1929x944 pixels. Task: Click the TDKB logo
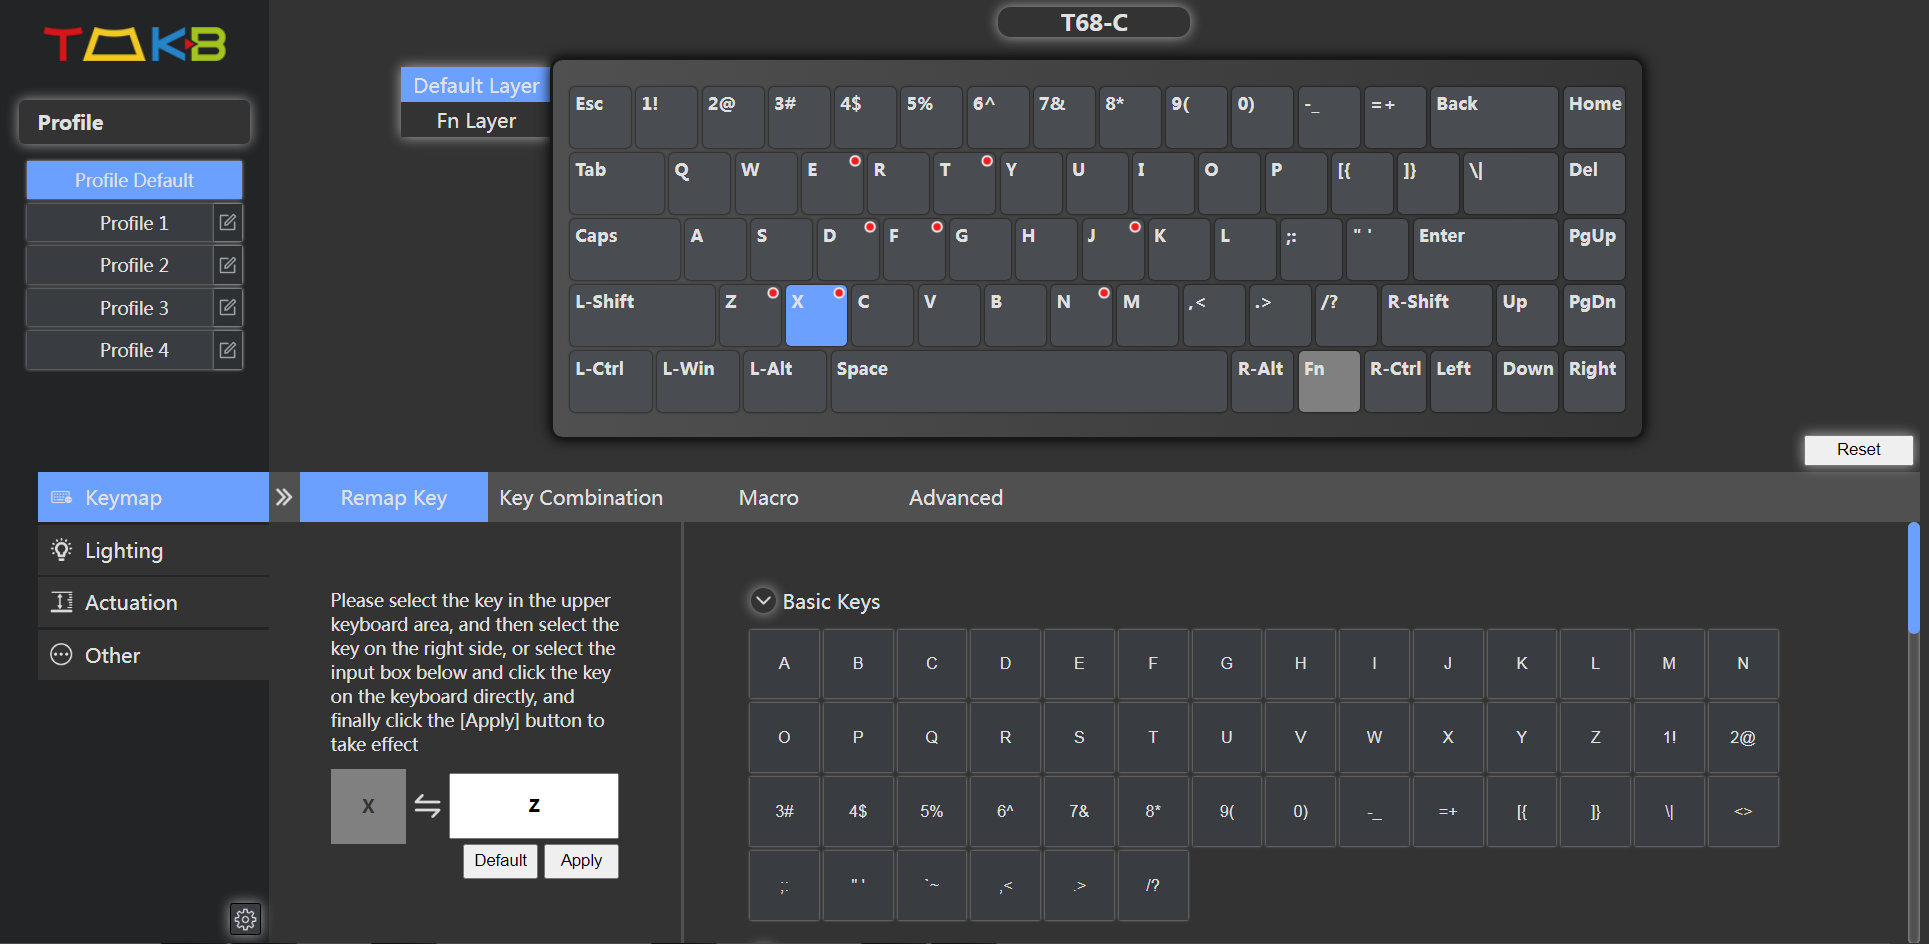[x=135, y=44]
